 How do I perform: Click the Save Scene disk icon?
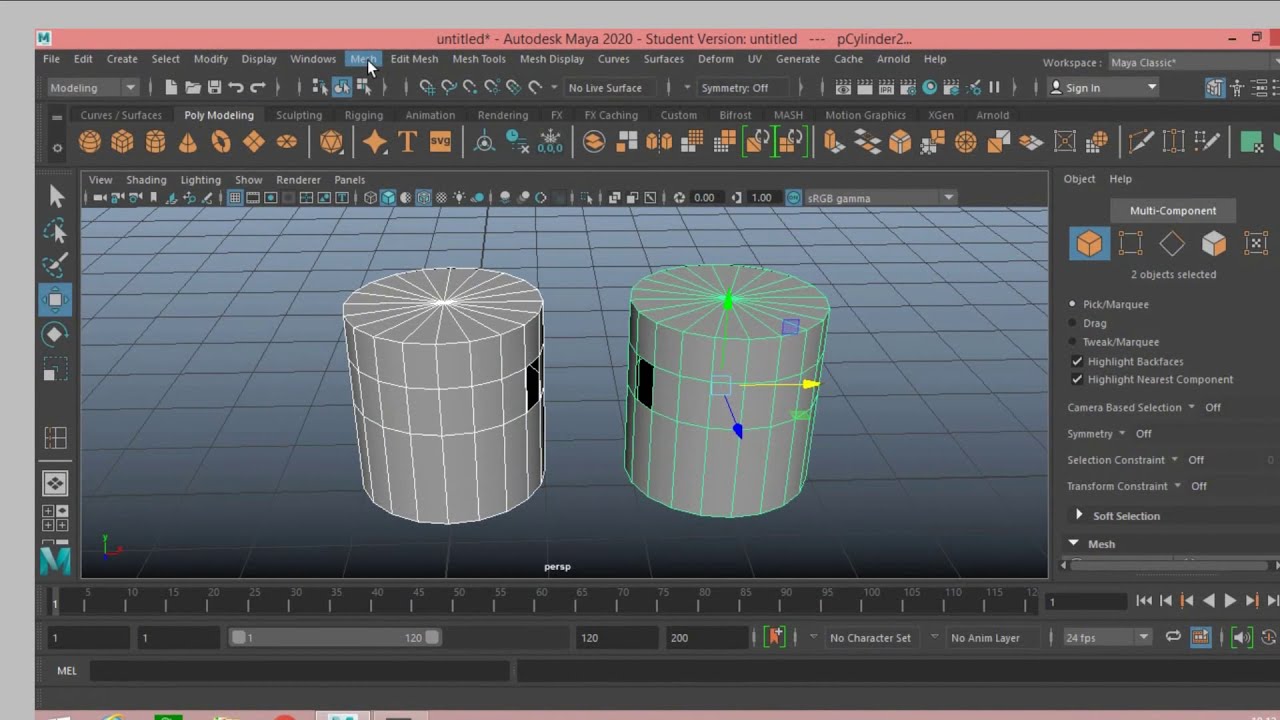click(214, 87)
